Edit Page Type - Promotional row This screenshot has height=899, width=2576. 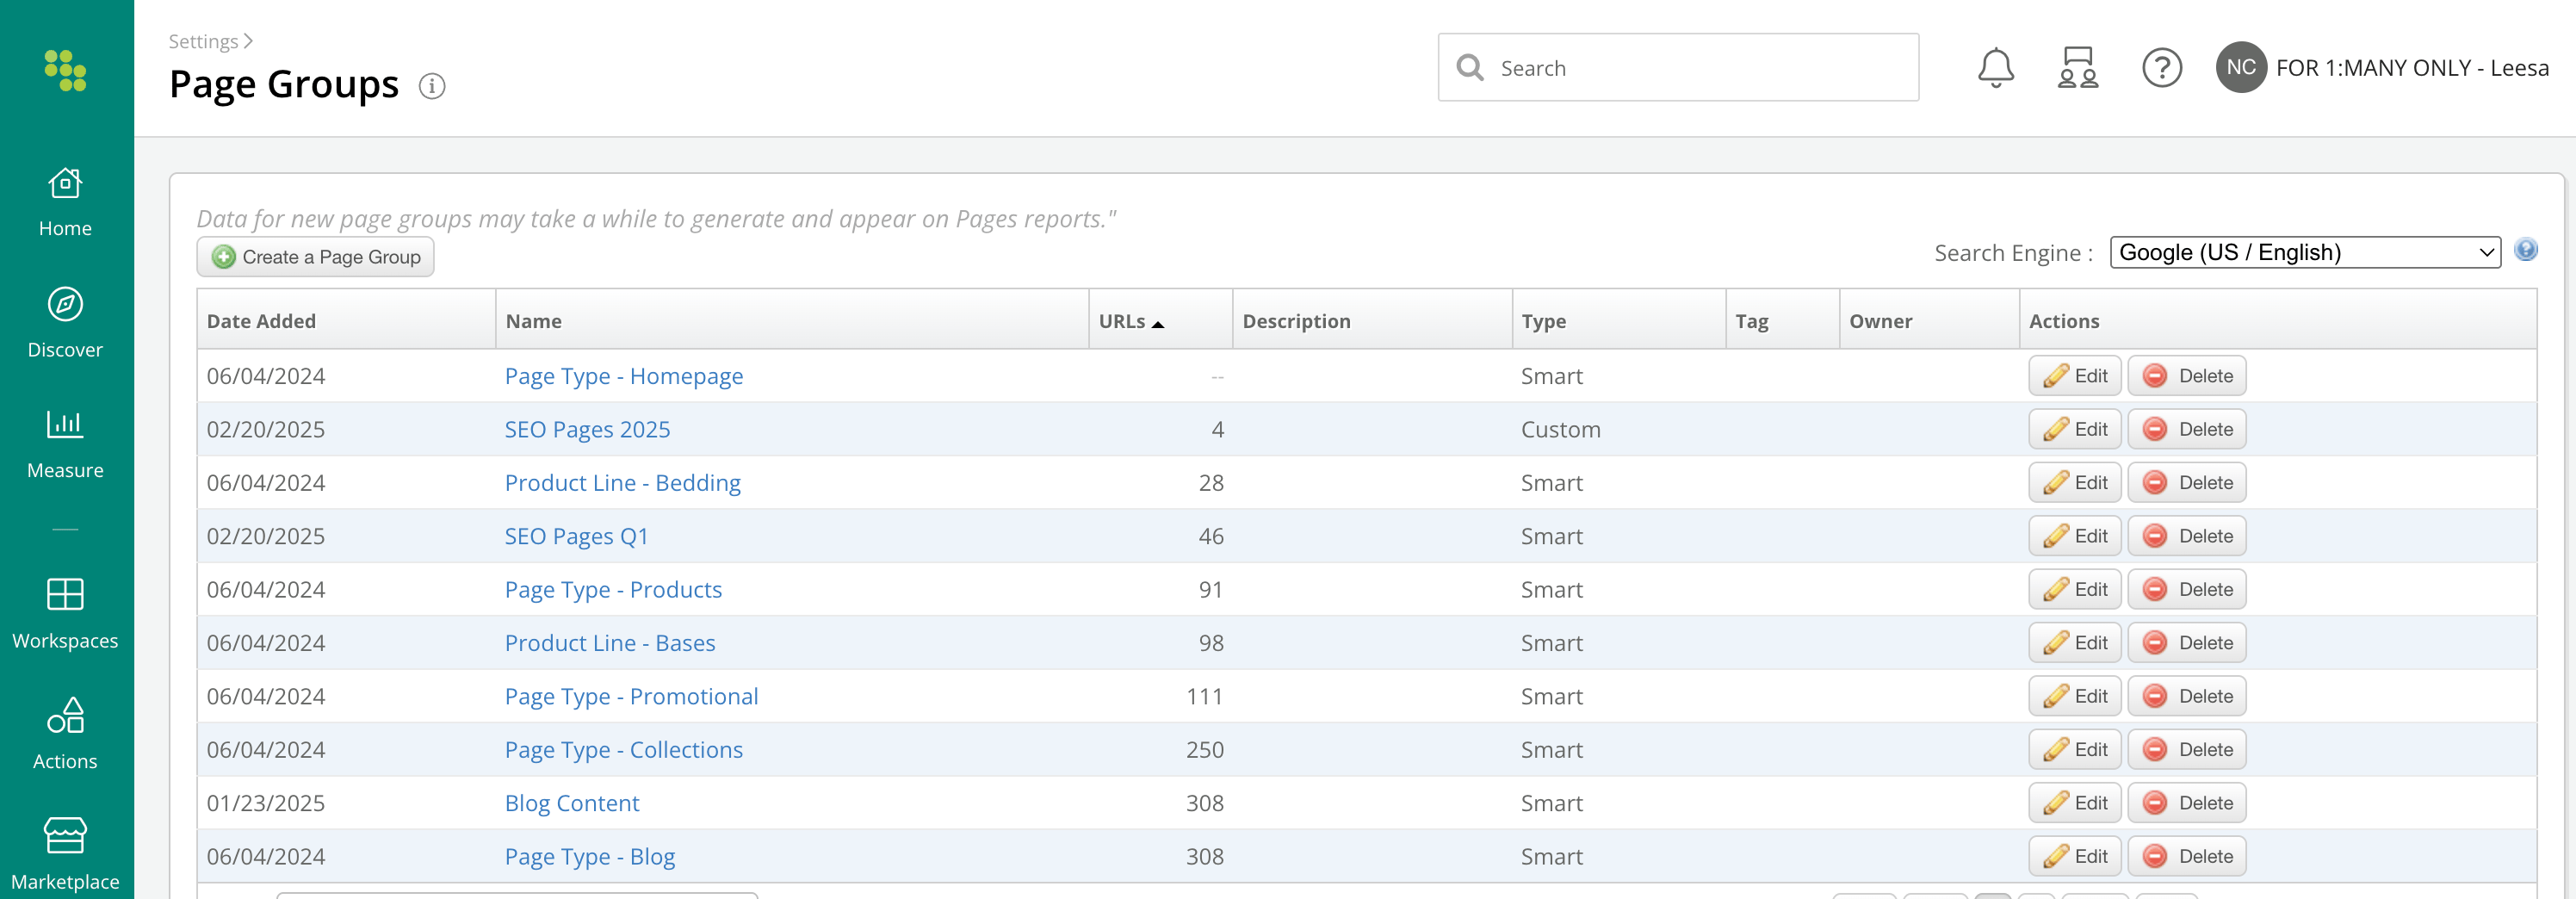click(2074, 696)
